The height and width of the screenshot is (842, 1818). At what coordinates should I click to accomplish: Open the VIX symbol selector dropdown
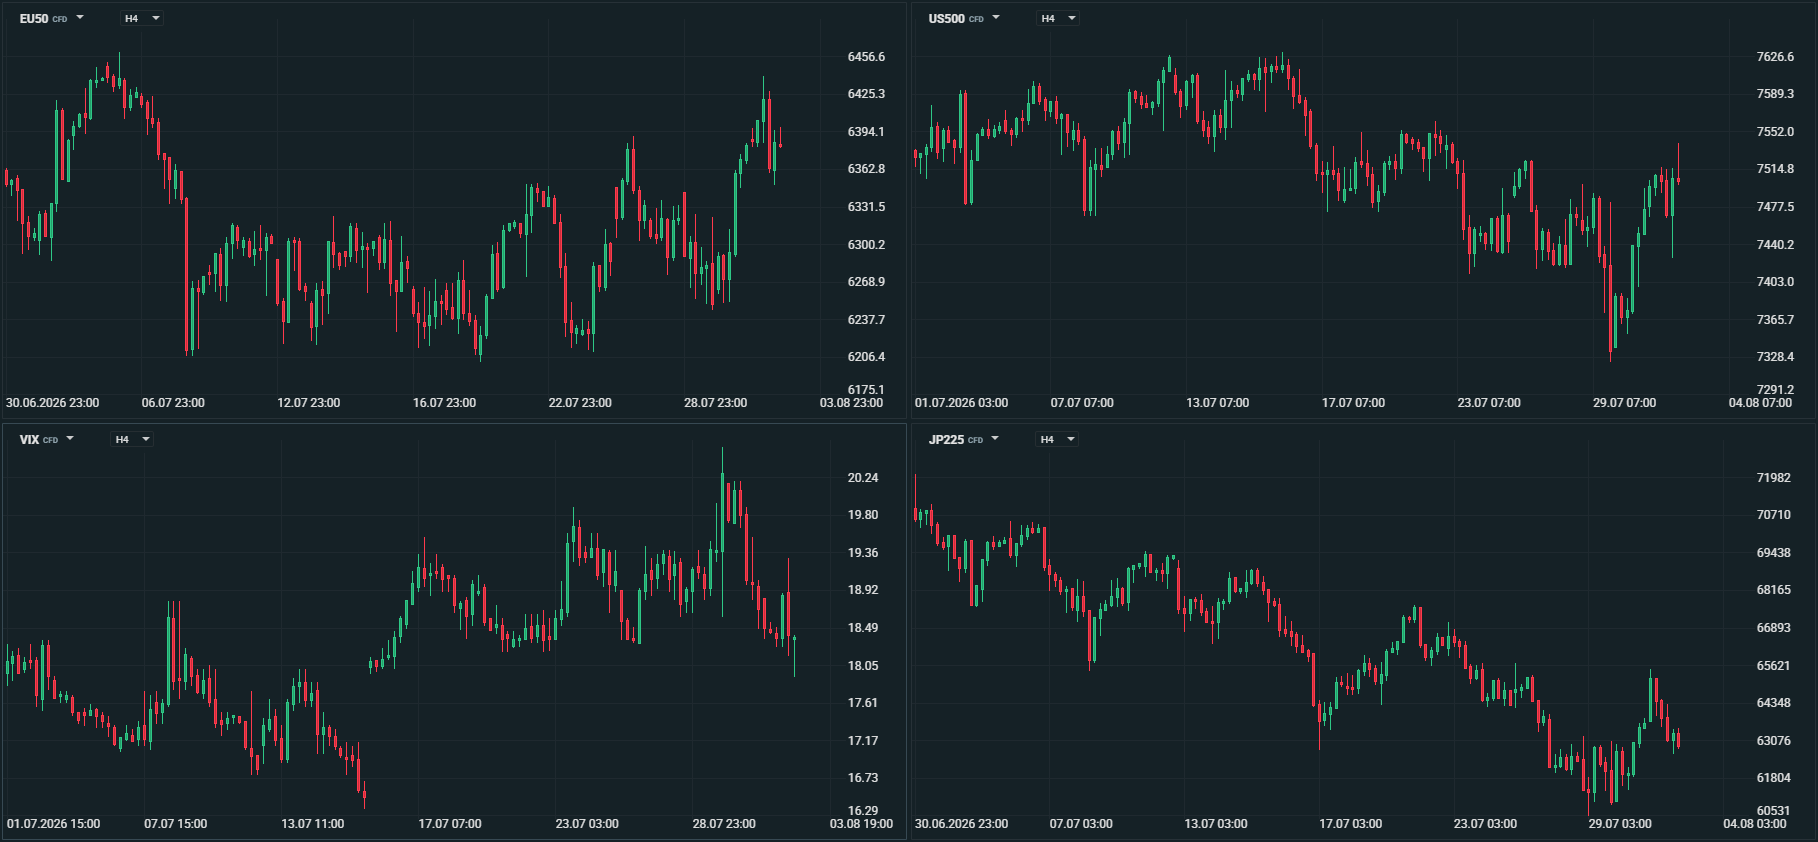tap(46, 439)
